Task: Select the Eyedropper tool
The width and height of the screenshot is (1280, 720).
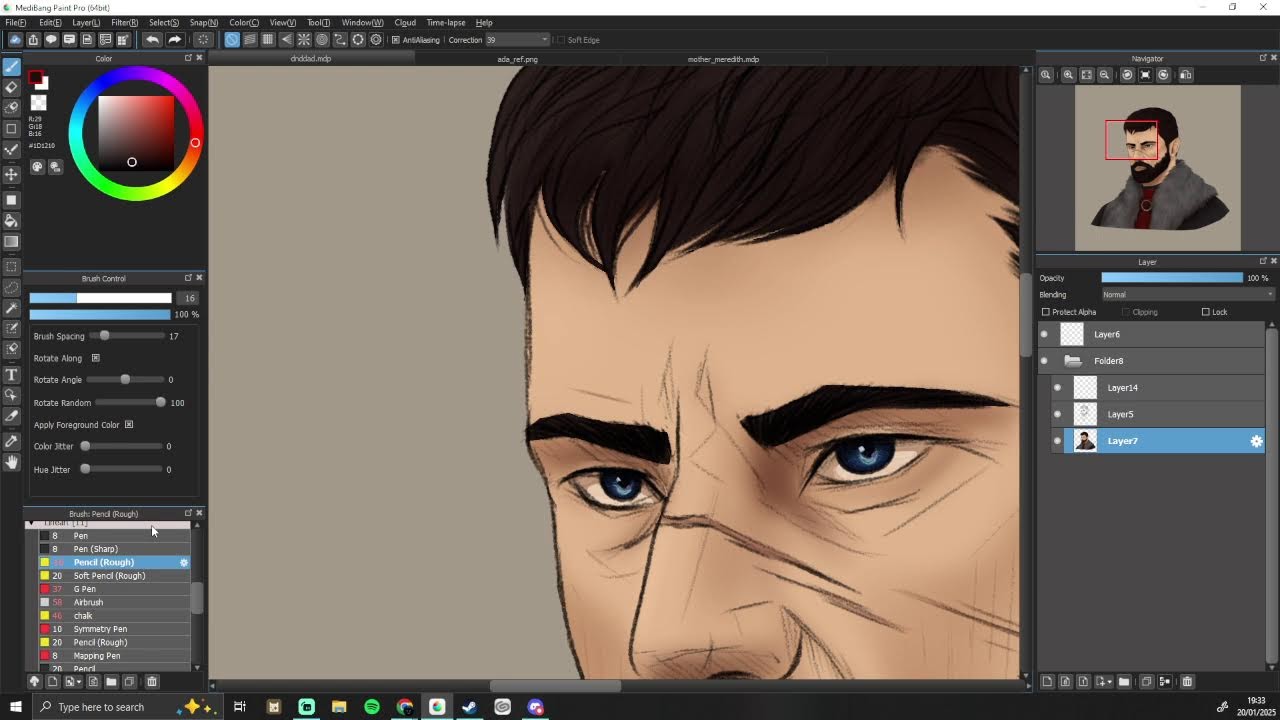Action: pyautogui.click(x=12, y=441)
